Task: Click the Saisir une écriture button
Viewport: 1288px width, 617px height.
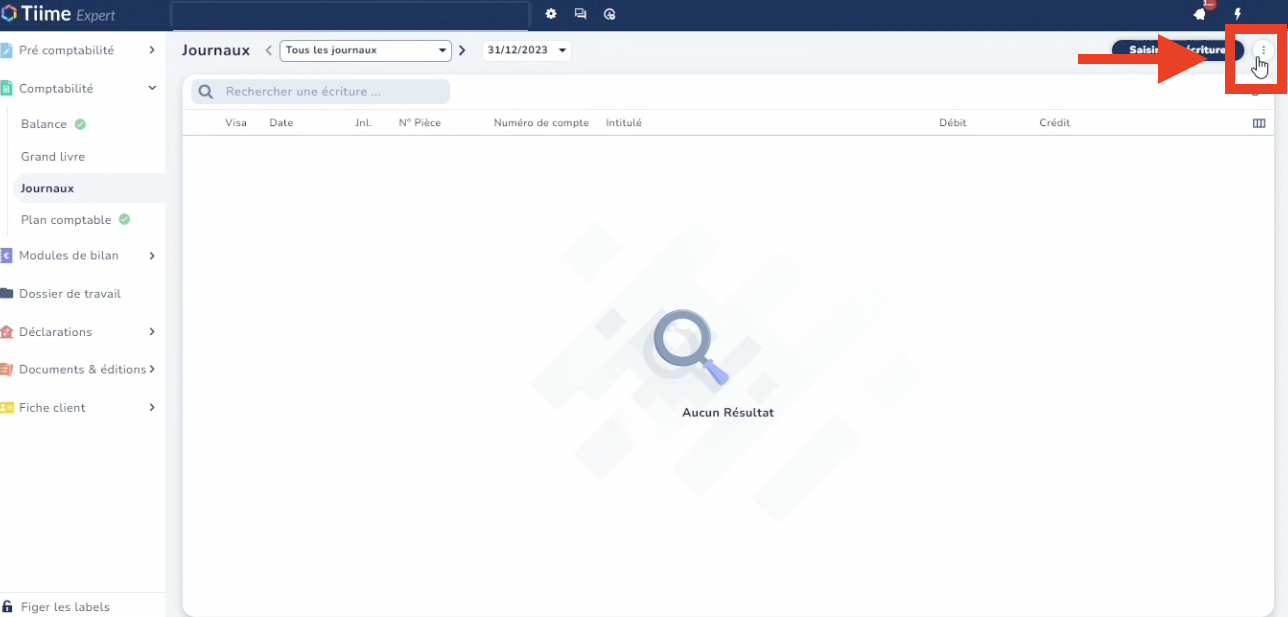Action: coord(1178,50)
